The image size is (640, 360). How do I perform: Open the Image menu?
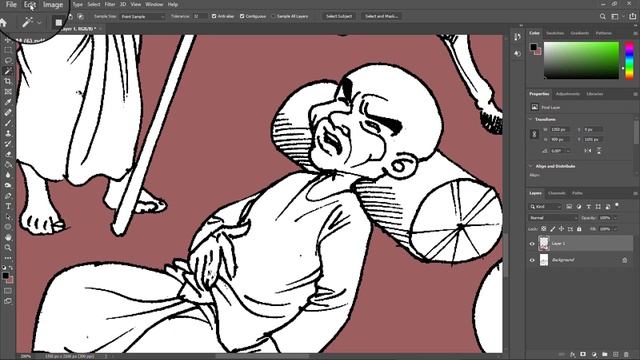(x=53, y=4)
